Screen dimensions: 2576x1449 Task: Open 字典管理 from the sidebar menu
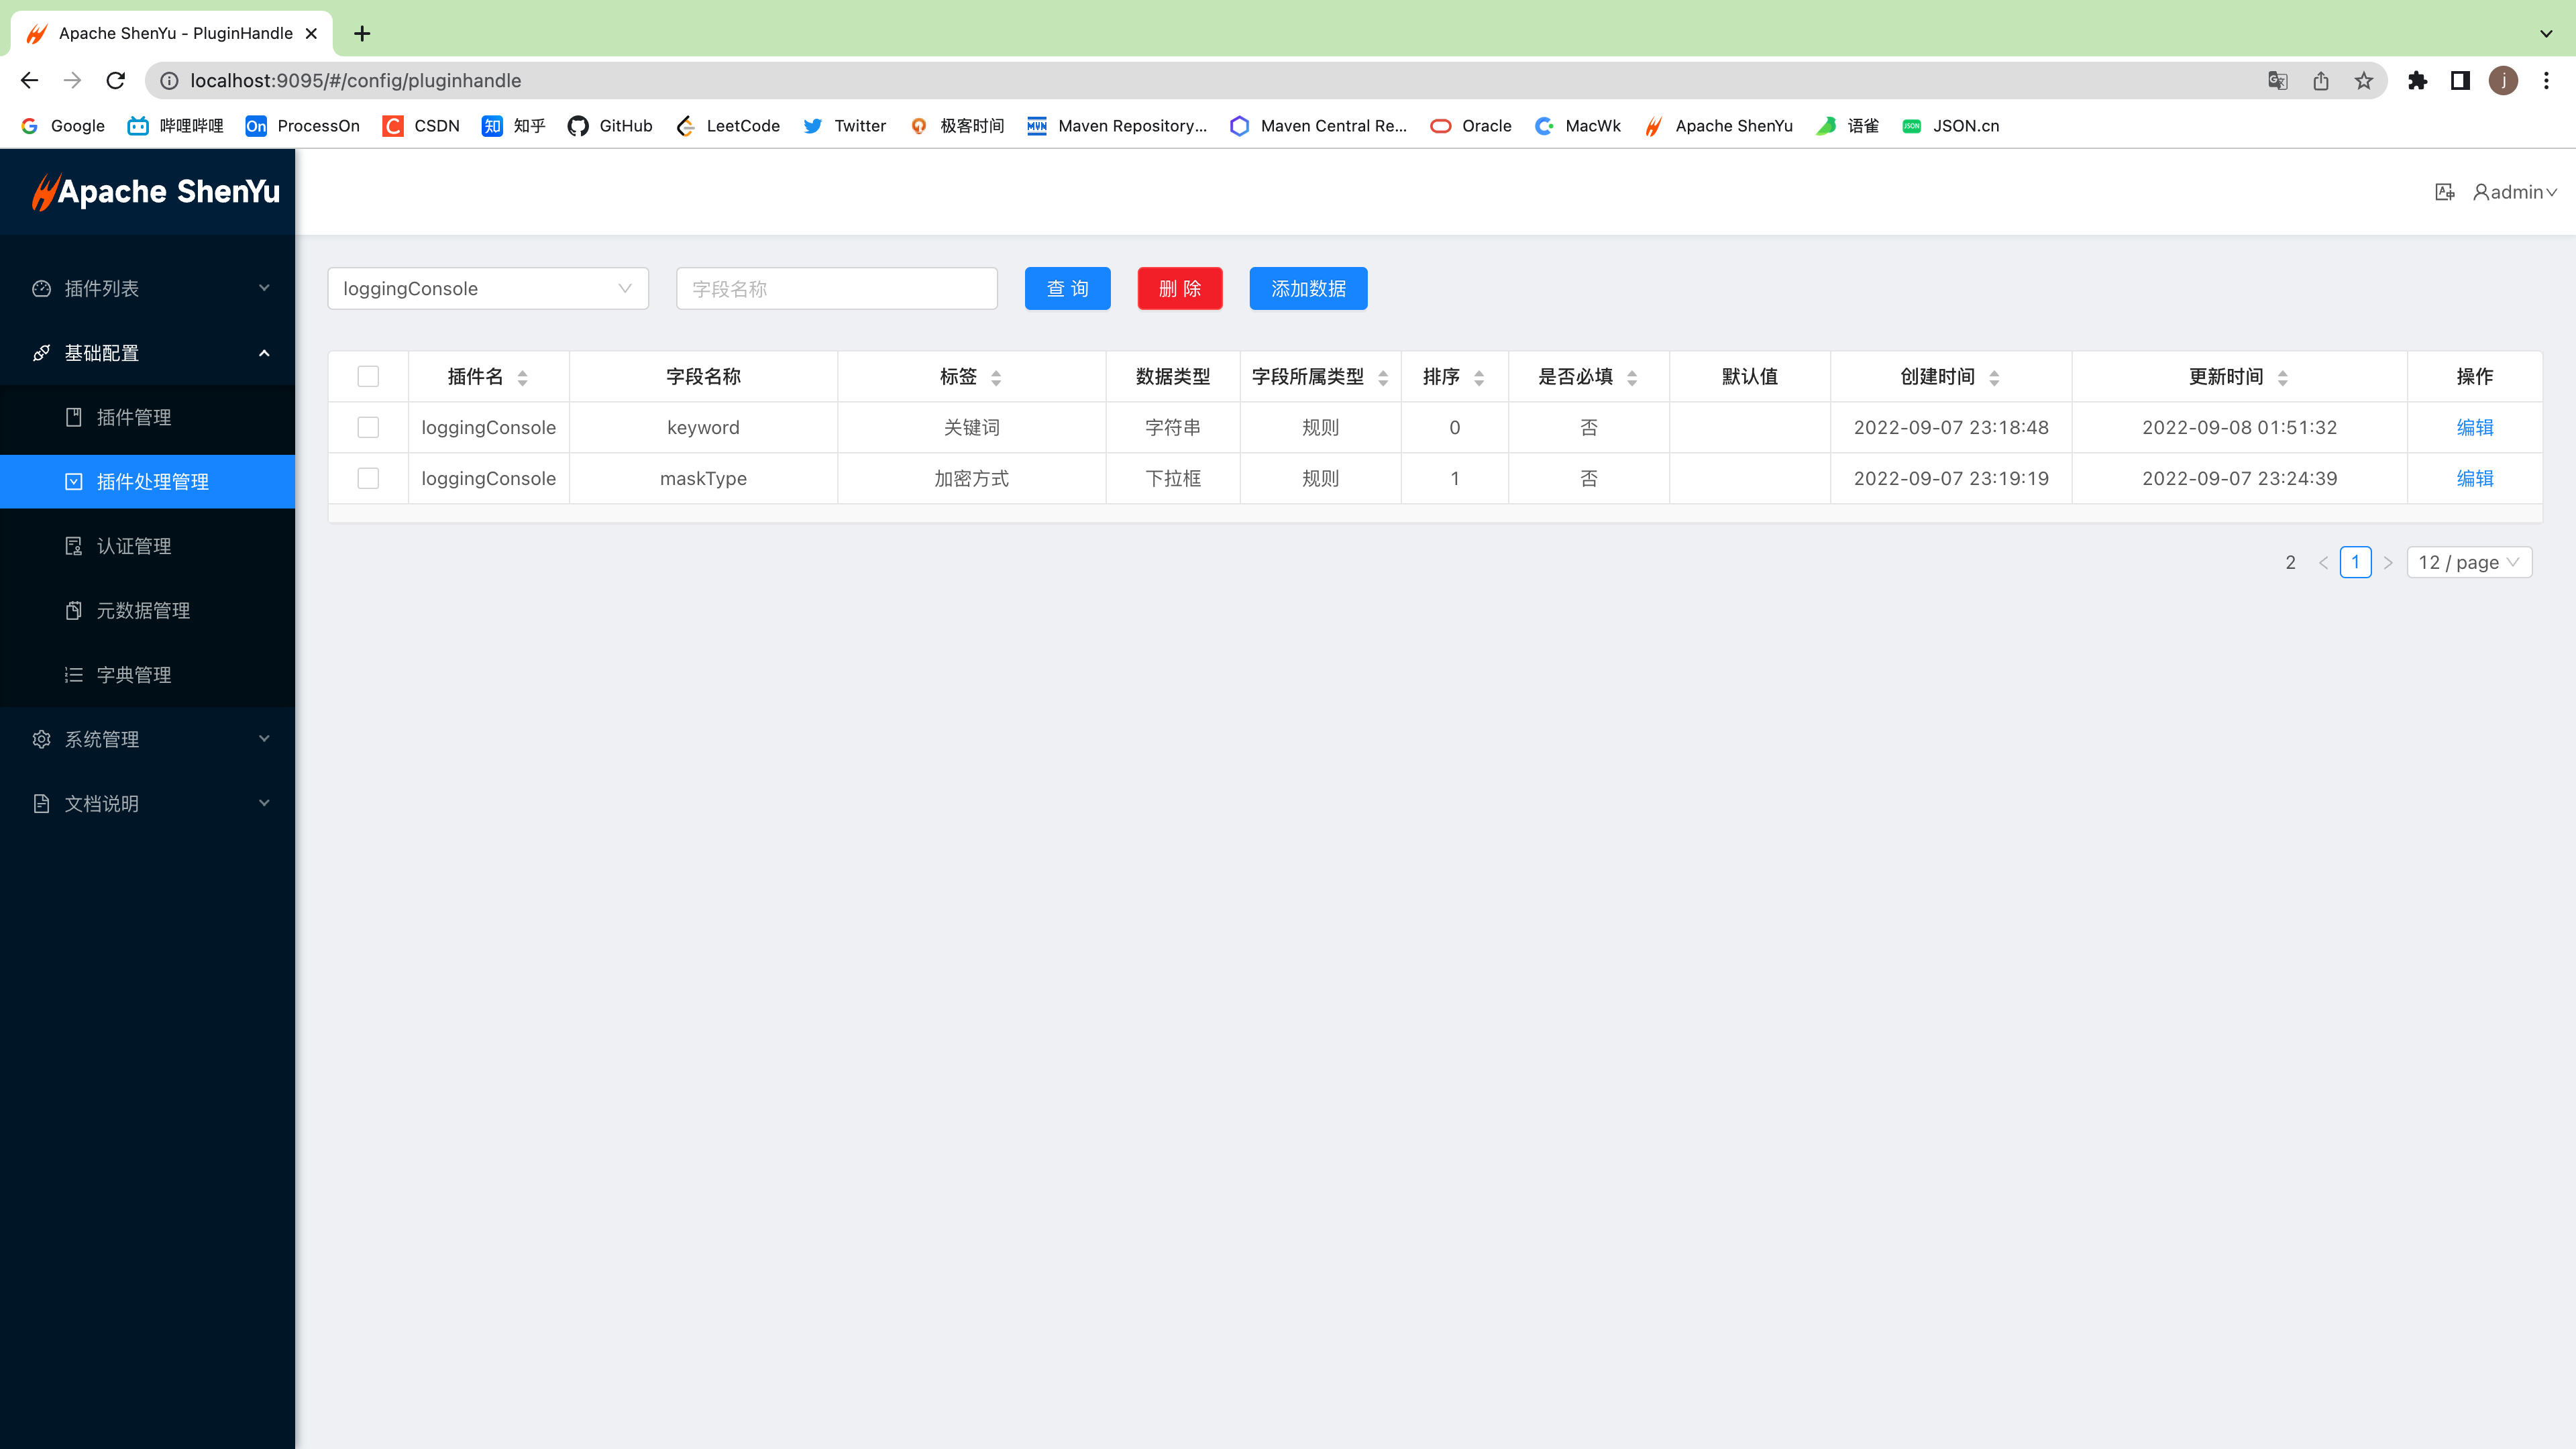click(x=134, y=675)
